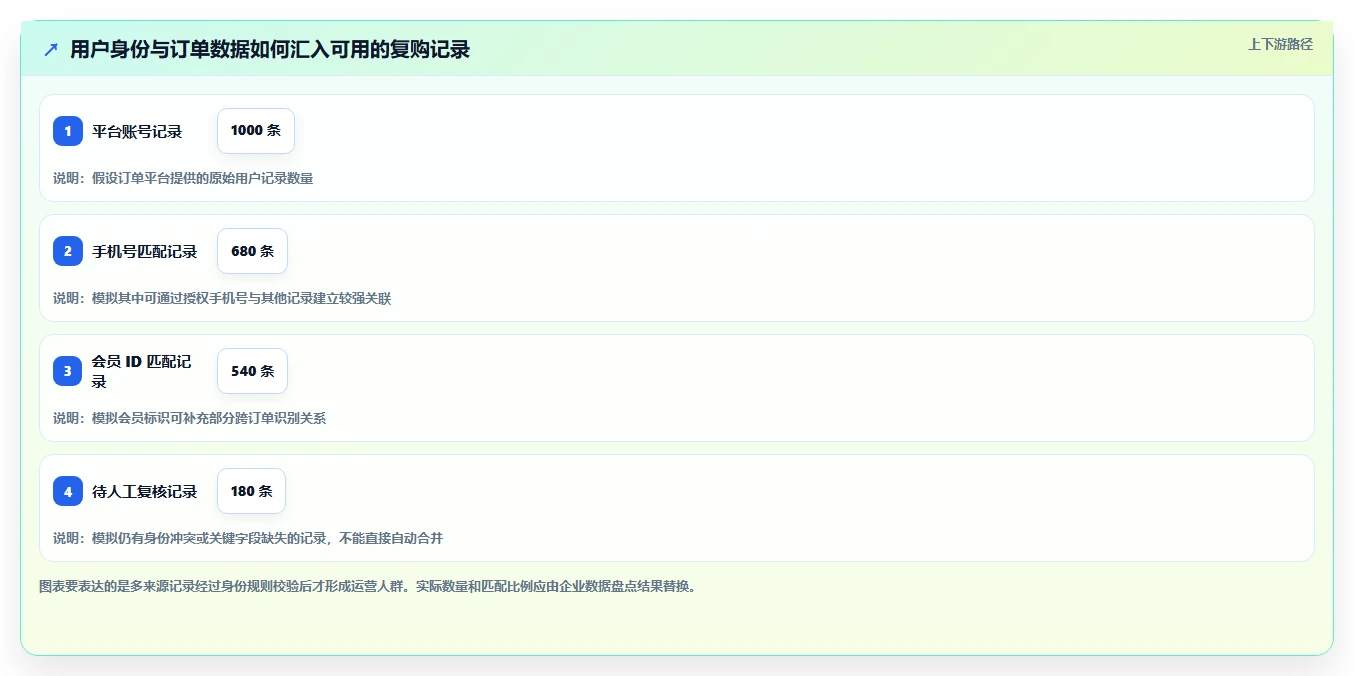
Task: Click the description about 身份冲突或关键字段缺失
Action: (248, 538)
